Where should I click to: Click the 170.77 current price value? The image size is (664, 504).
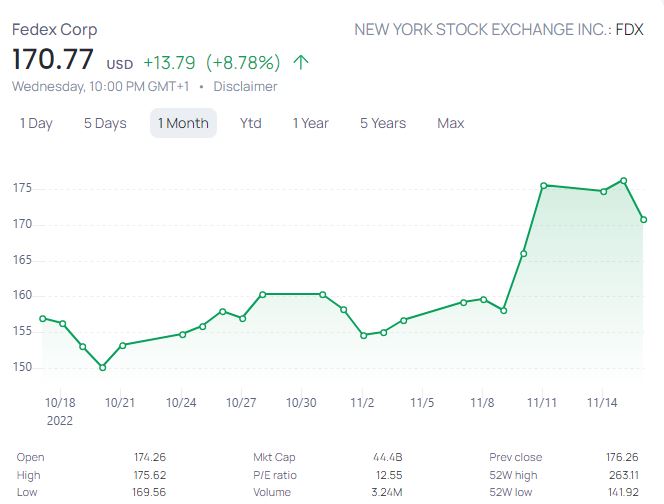click(x=55, y=60)
